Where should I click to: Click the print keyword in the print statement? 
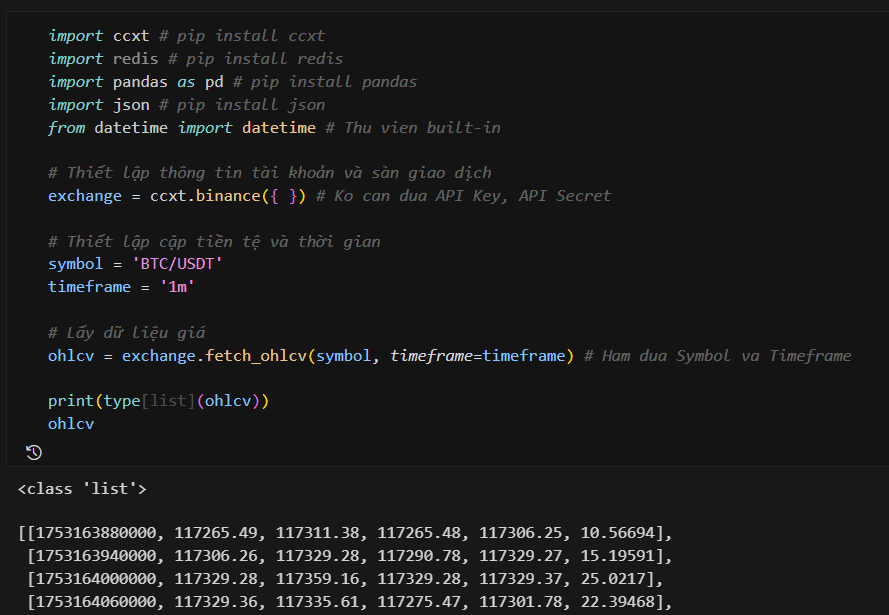(71, 401)
